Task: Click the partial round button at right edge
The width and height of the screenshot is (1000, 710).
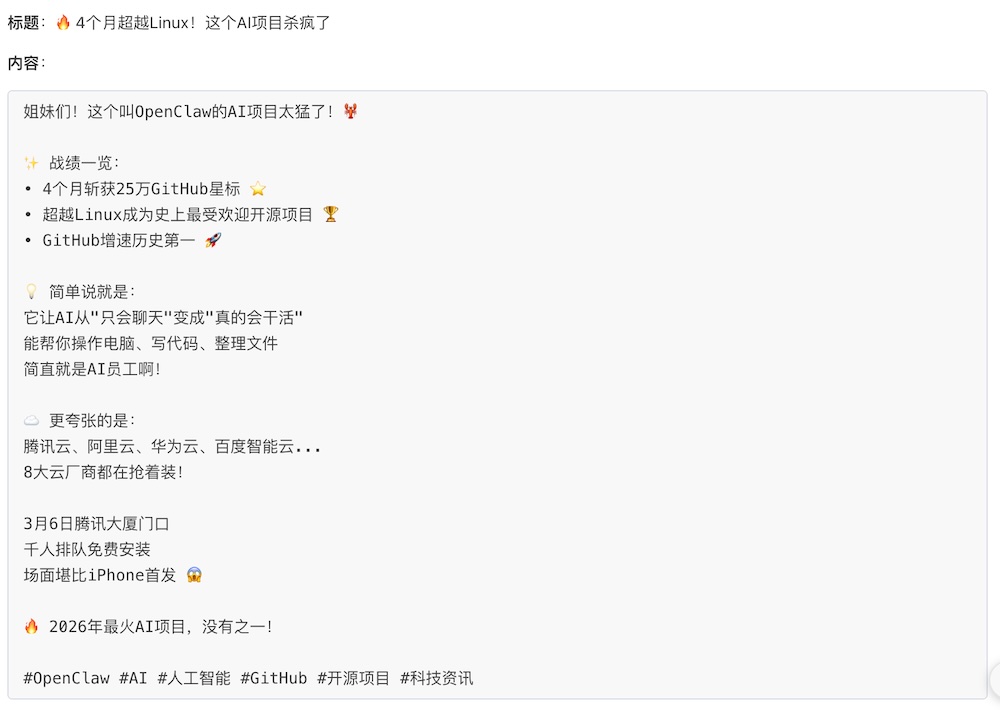Action: click(x=994, y=681)
